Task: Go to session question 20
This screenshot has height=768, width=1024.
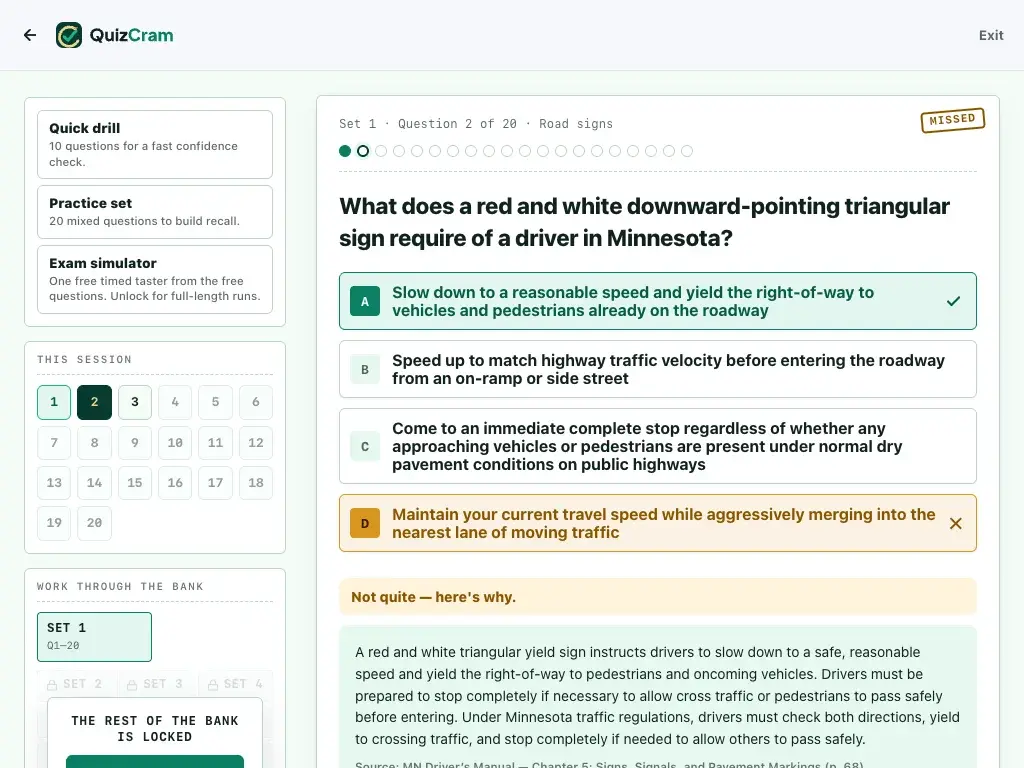Action: [95, 523]
